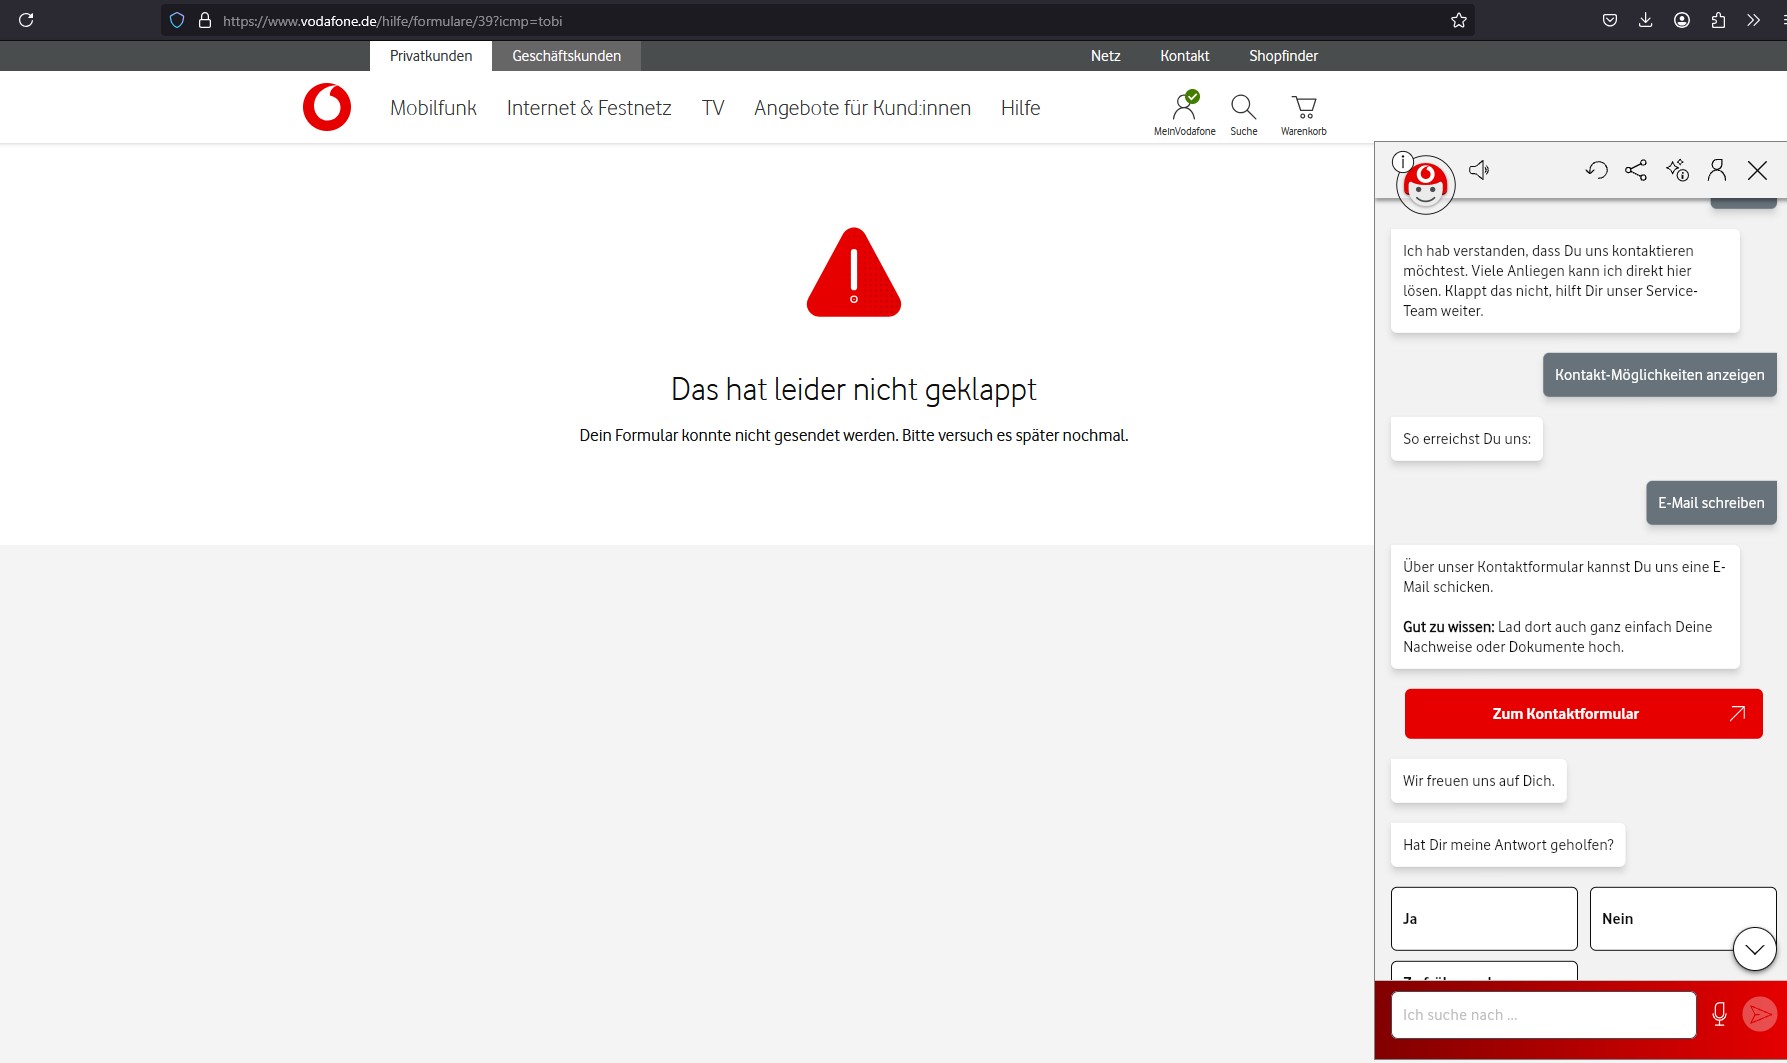Answer Ja to the feedback question
1787x1063 pixels.
[1484, 918]
